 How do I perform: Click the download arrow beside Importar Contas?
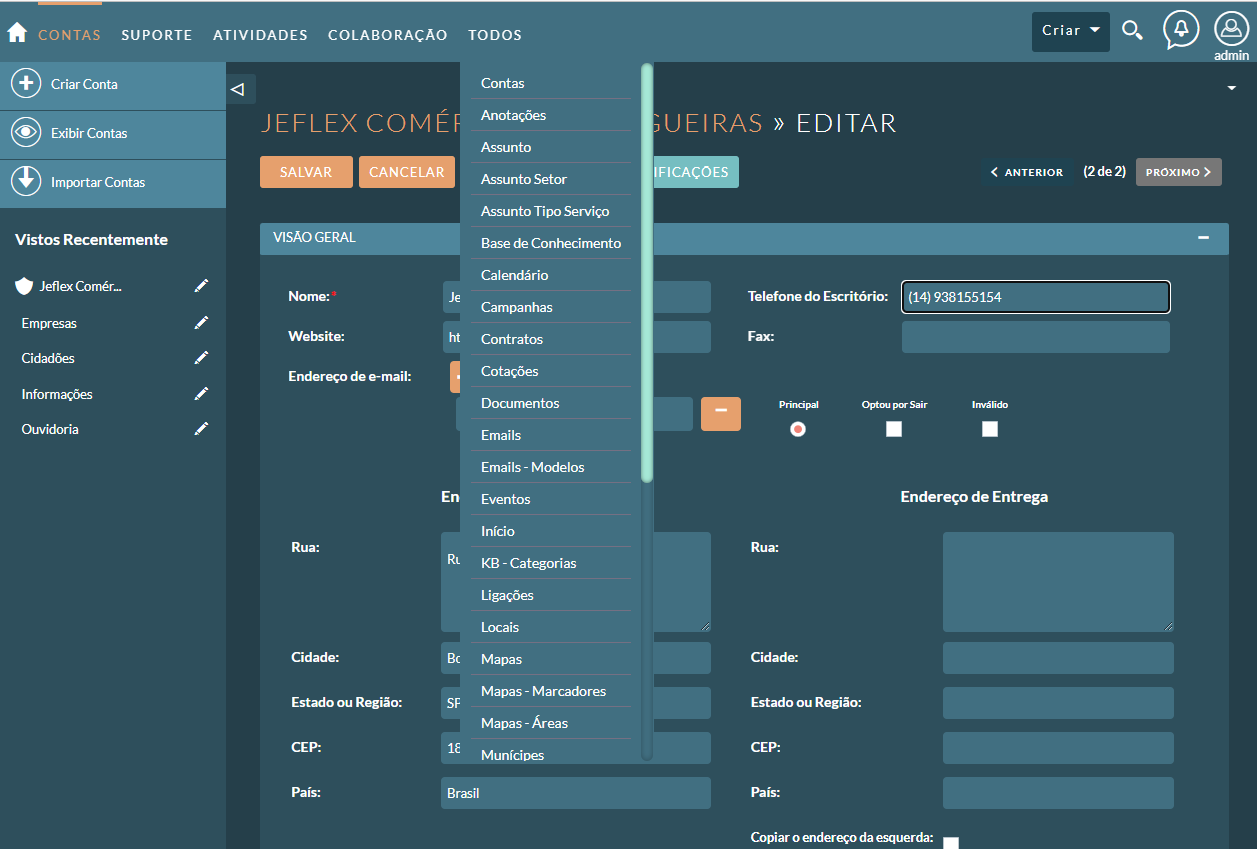click(26, 182)
